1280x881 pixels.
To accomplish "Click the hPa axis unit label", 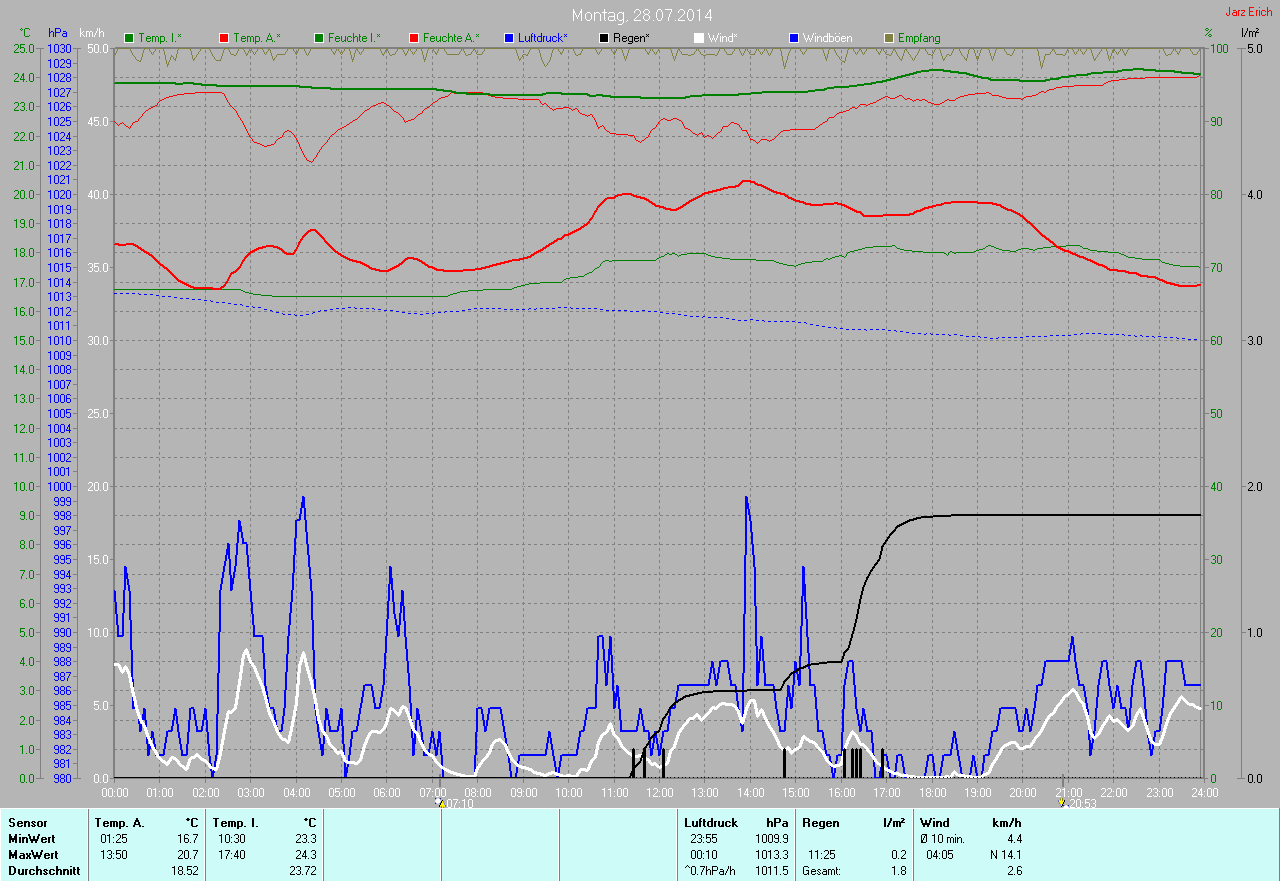I will [x=58, y=34].
